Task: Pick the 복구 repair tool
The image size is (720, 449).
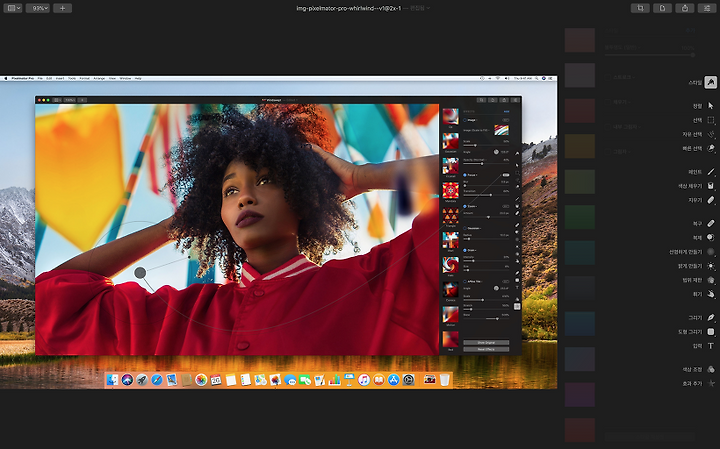Action: tap(711, 223)
